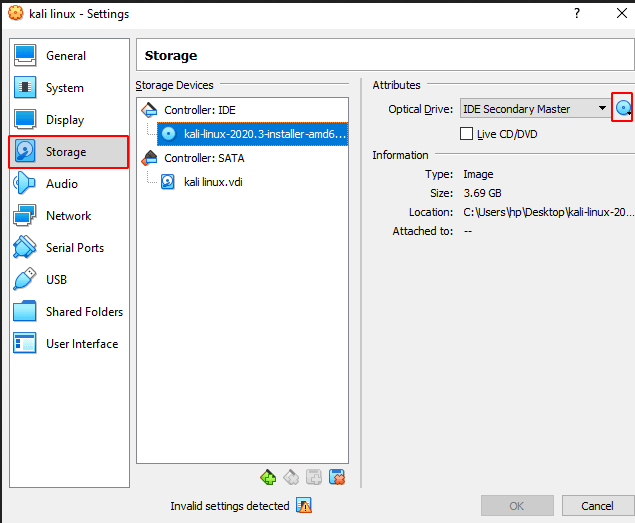Click the Display screen icon
Image resolution: width=635 pixels, height=523 pixels.
click(x=25, y=120)
